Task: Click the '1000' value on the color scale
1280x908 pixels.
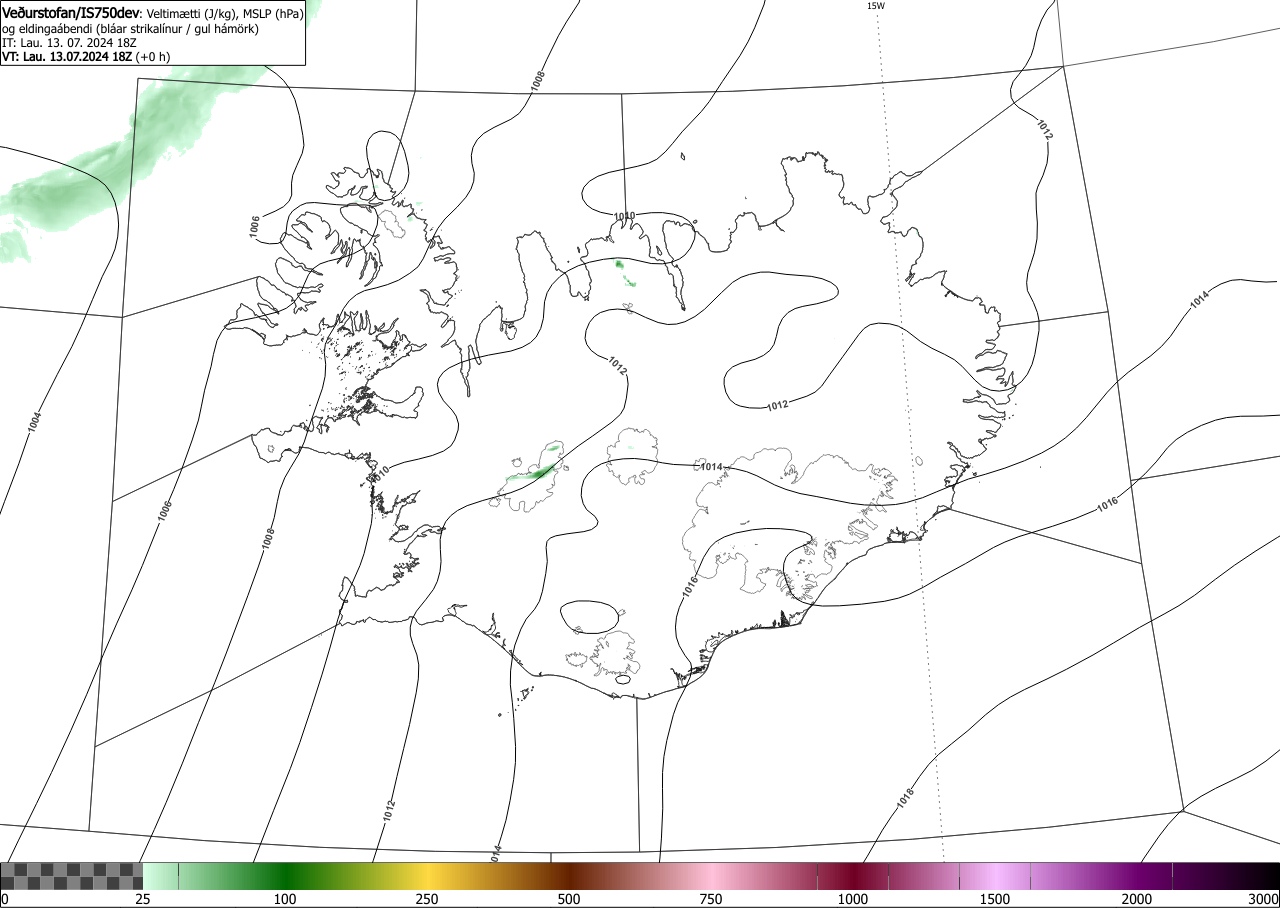Action: 853,899
